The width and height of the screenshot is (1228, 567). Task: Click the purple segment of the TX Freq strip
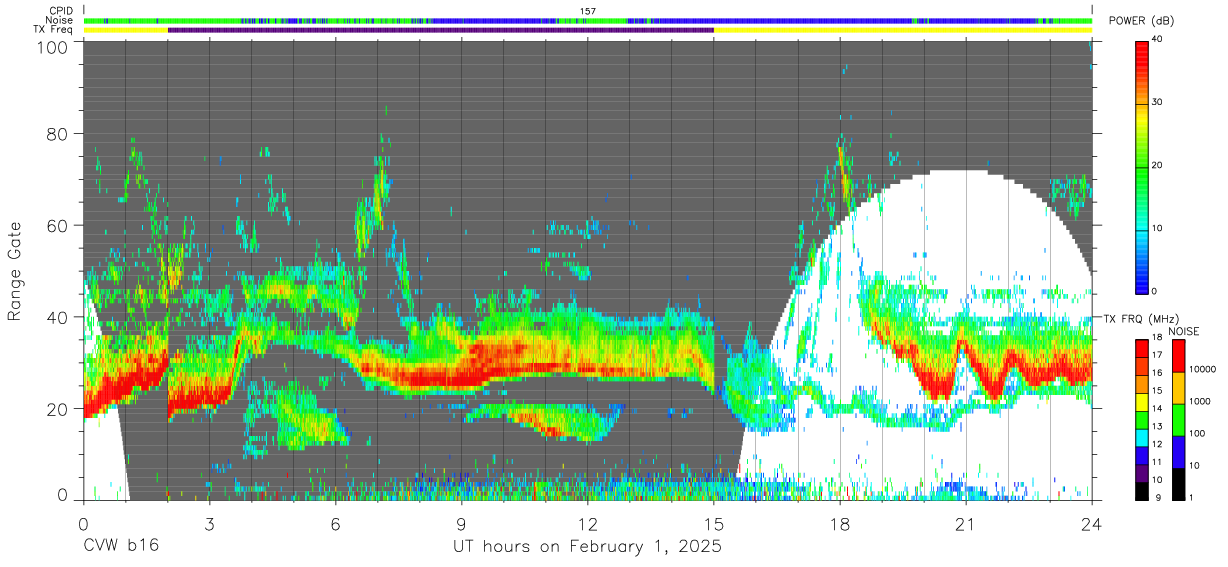coord(440,30)
